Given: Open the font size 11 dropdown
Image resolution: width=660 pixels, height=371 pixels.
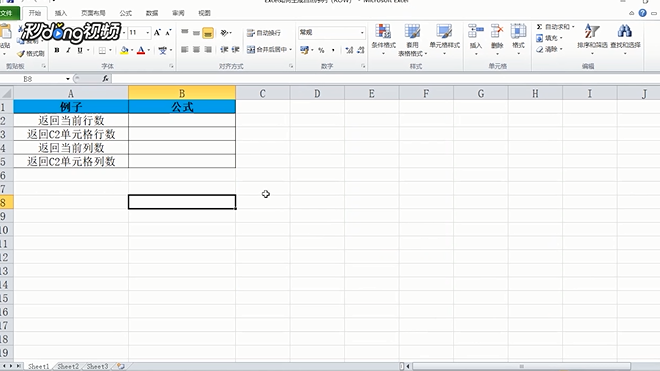Looking at the screenshot, I should pos(148,32).
